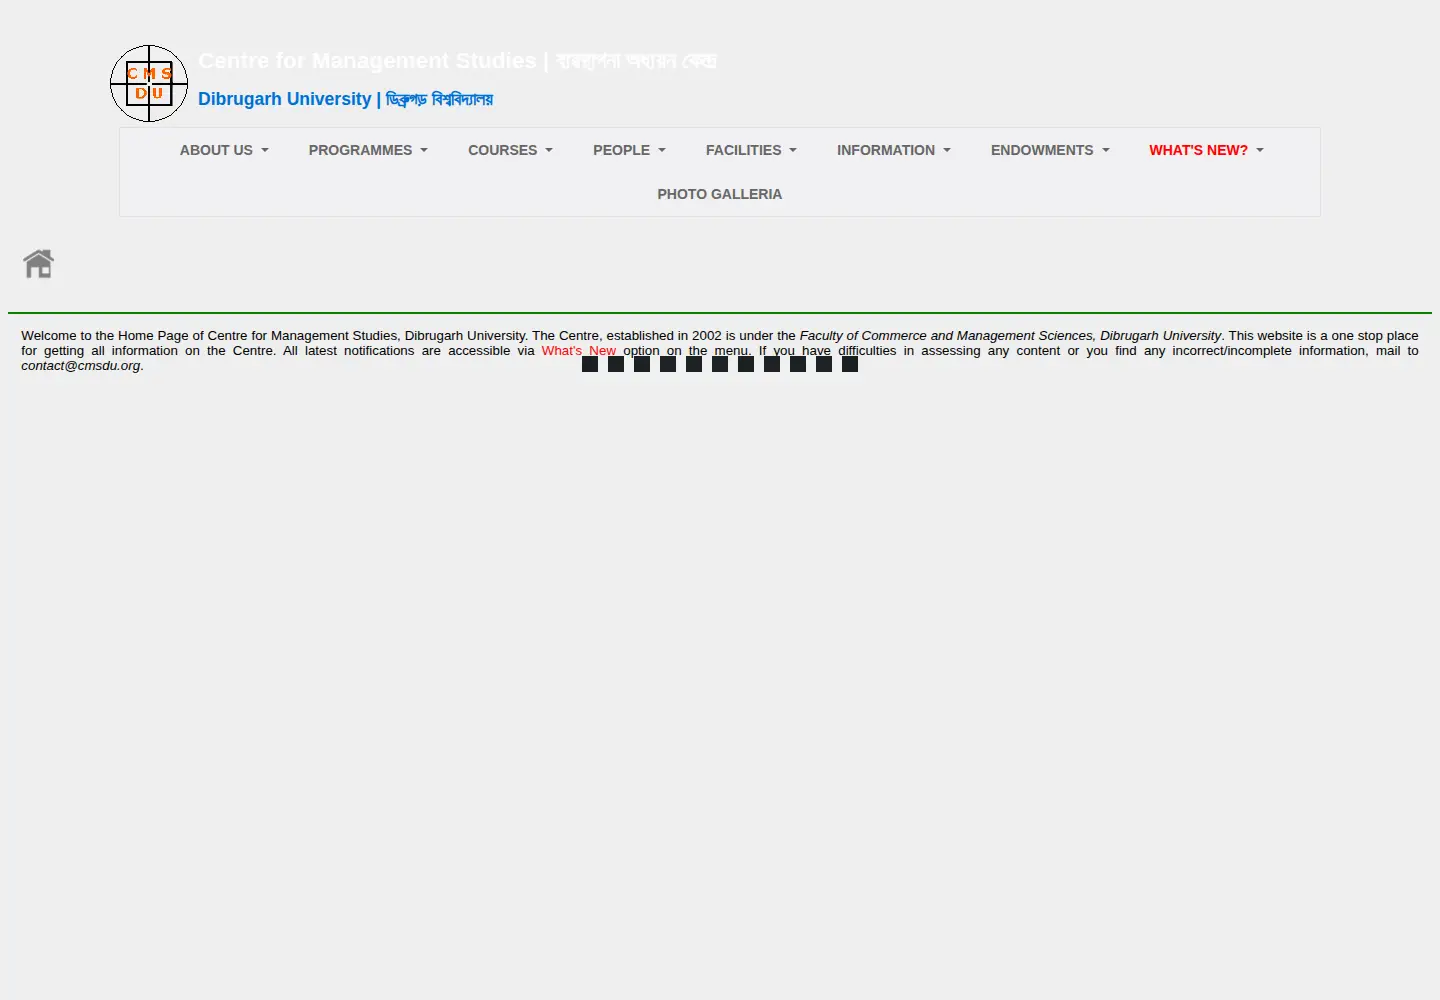
Task: Expand the About Us dropdown menu
Action: coord(224,150)
